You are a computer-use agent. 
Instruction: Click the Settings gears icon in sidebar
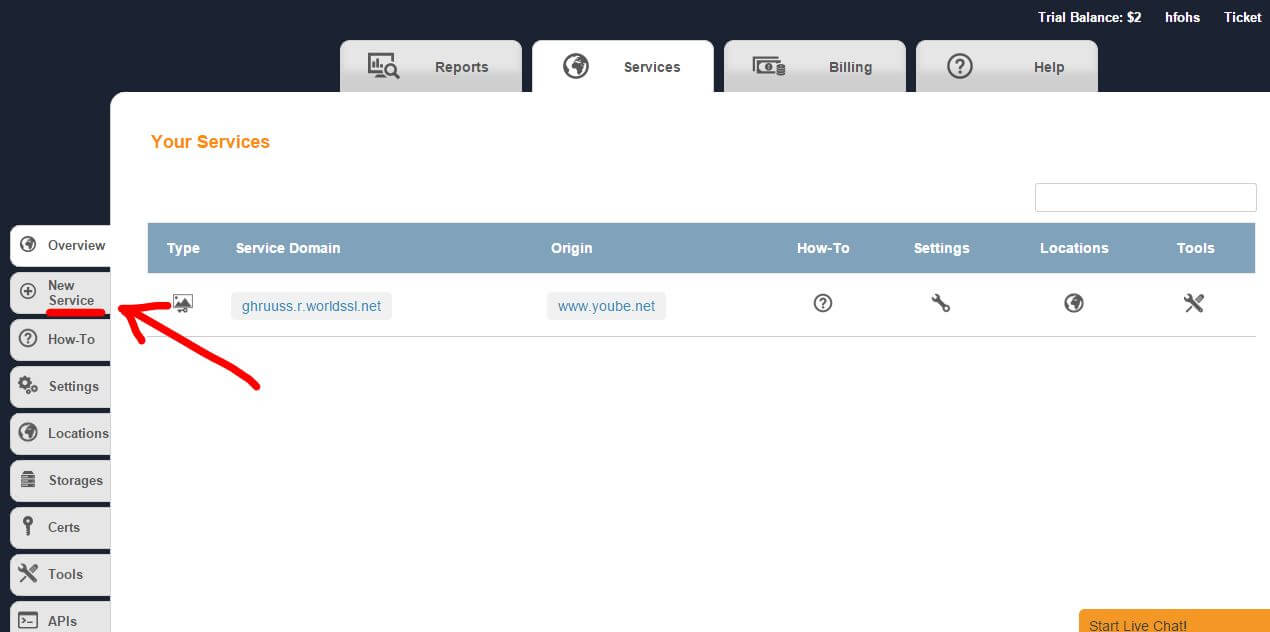pos(29,386)
